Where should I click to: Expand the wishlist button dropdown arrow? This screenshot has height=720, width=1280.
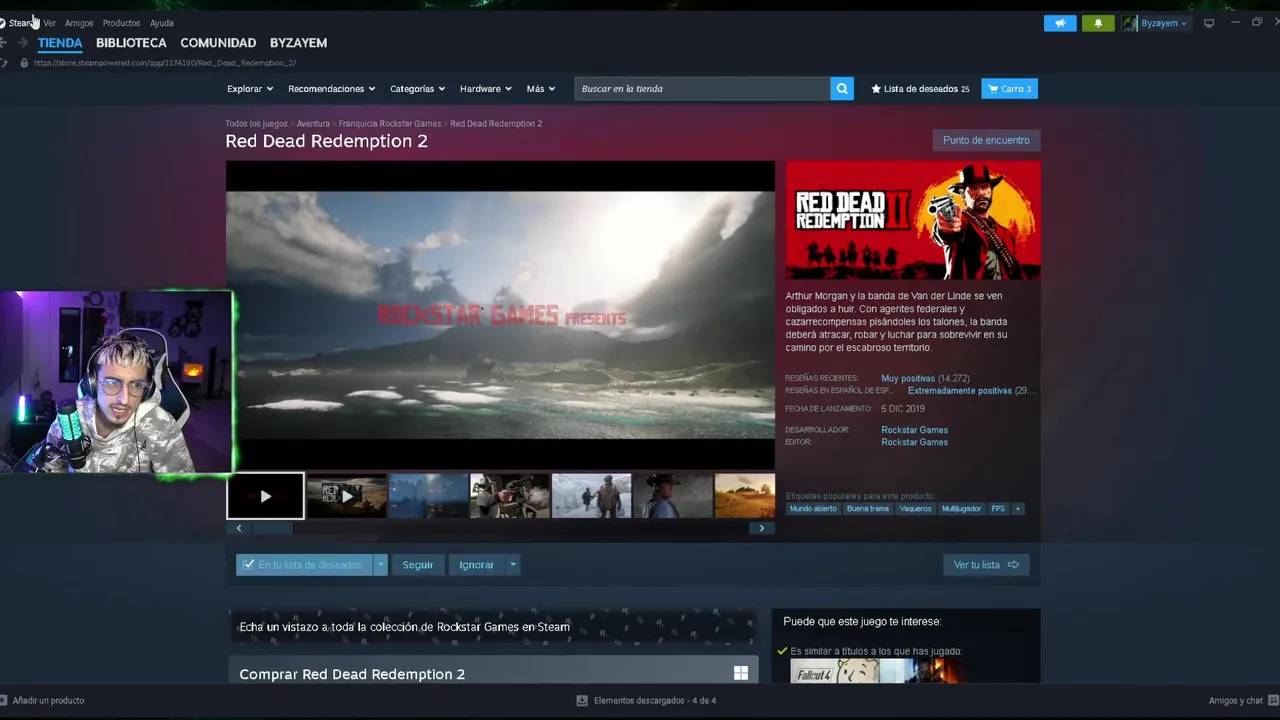pos(380,565)
